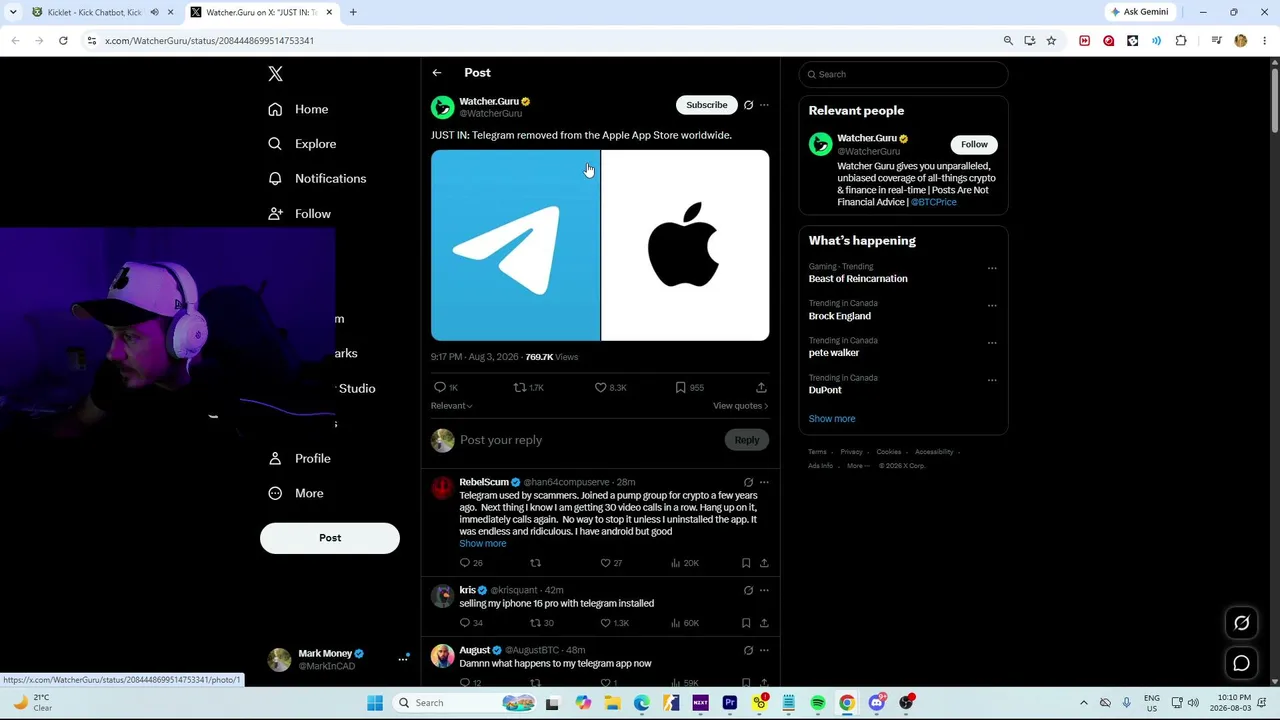Open More in the sidebar menu
Viewport: 1280px width, 720px height.
[x=309, y=493]
